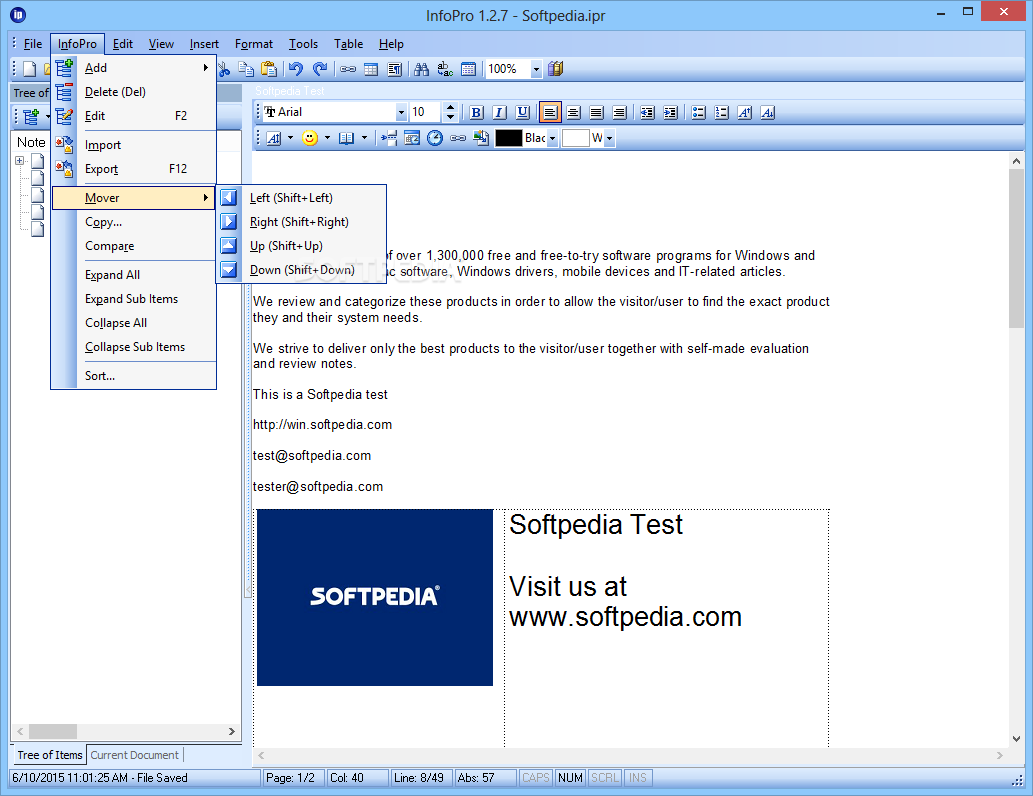Open the Black font color dropdown
Image resolution: width=1033 pixels, height=796 pixels.
pyautogui.click(x=552, y=138)
